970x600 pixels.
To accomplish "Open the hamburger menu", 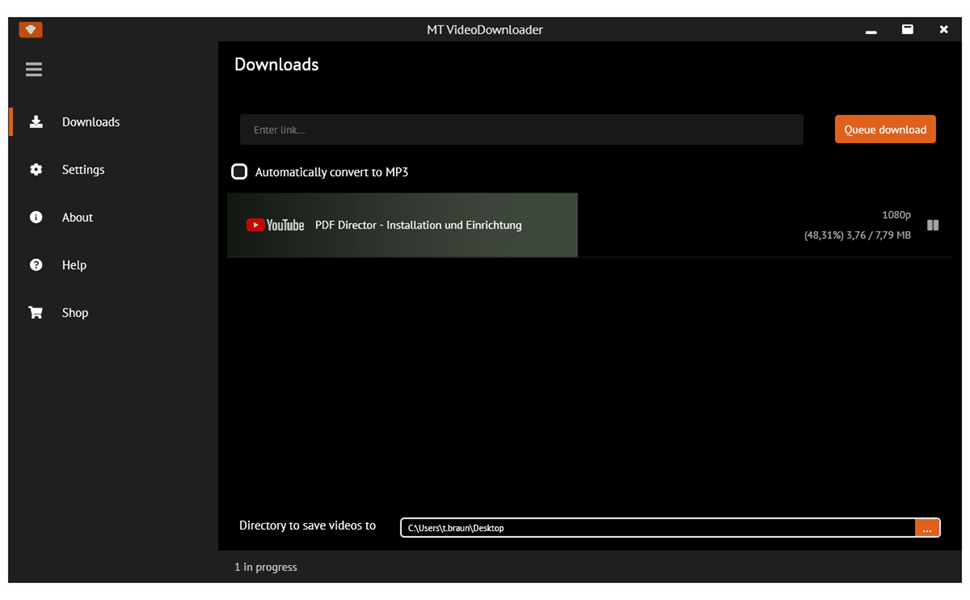I will (x=33, y=69).
